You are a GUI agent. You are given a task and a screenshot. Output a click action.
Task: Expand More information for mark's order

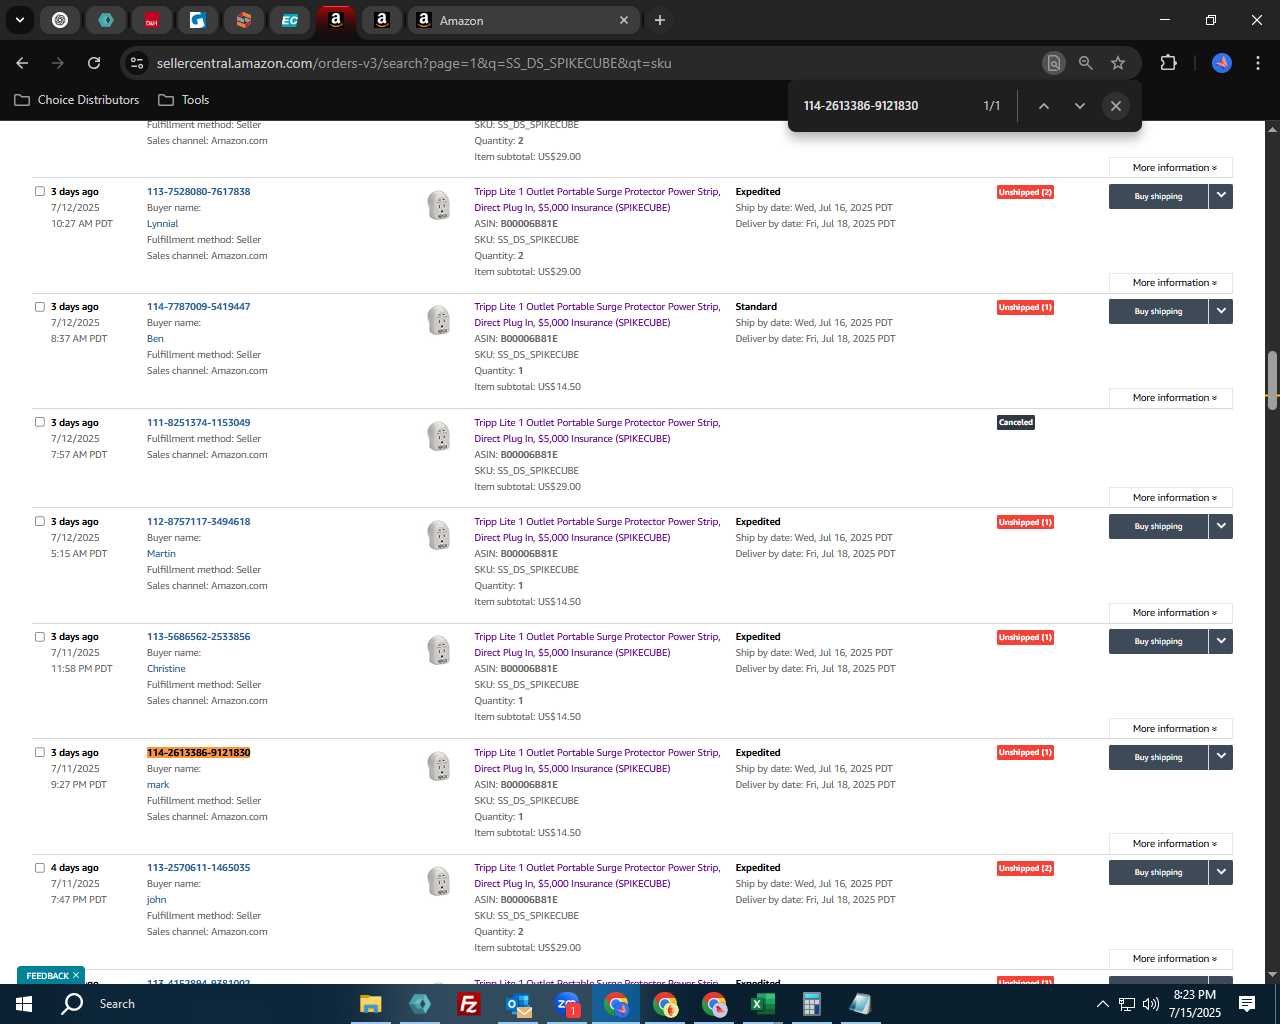pos(1170,844)
